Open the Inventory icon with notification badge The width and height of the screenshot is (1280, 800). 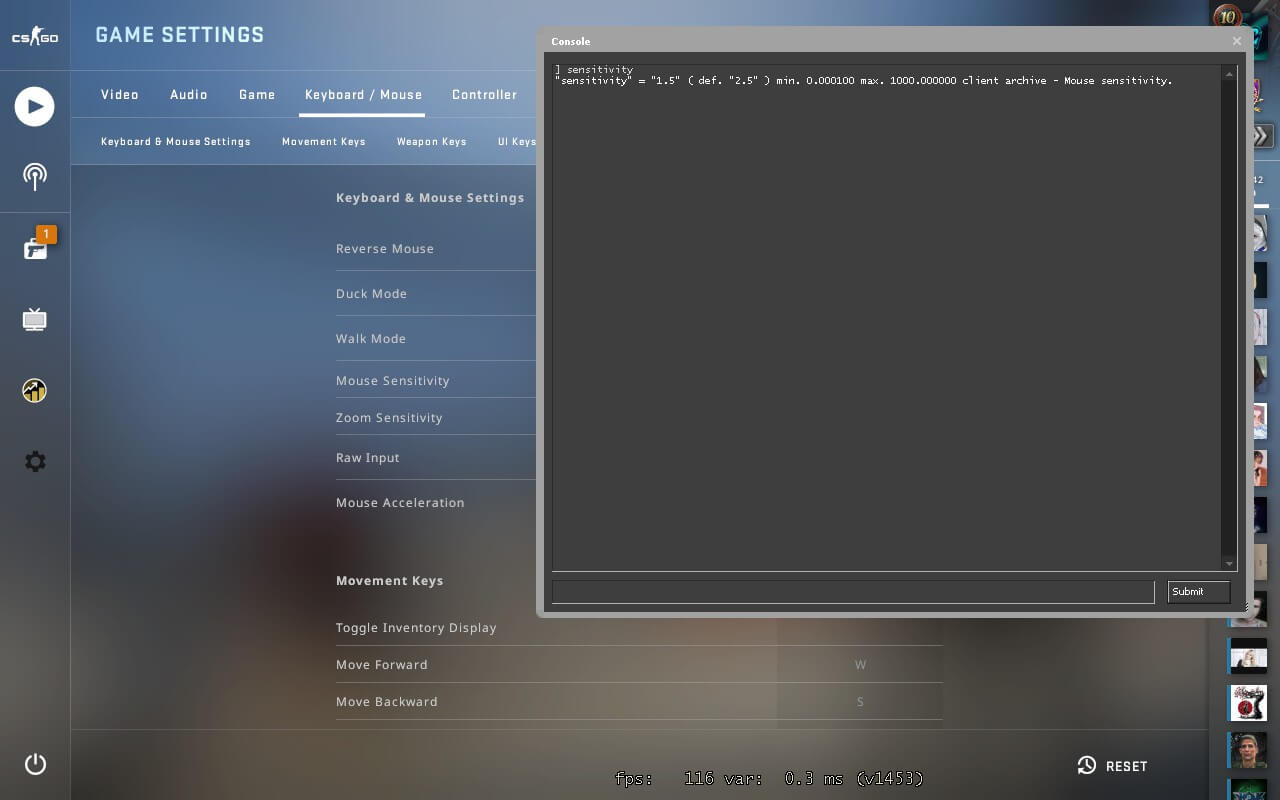pyautogui.click(x=35, y=248)
